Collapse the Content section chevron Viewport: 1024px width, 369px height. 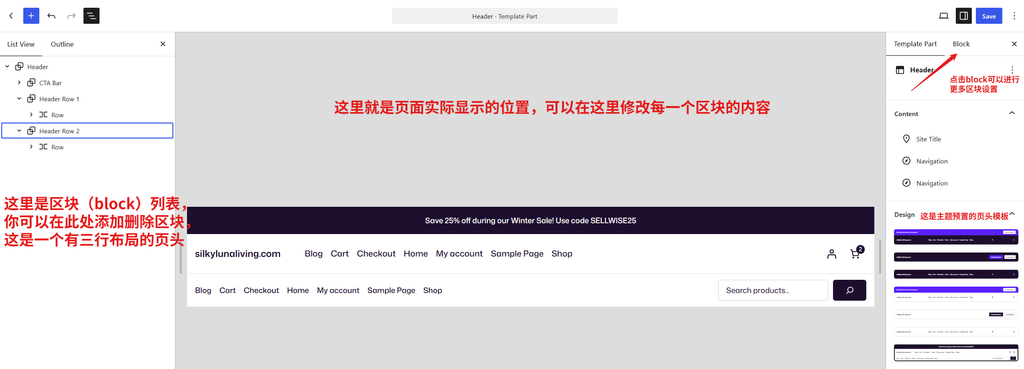[x=1012, y=114]
